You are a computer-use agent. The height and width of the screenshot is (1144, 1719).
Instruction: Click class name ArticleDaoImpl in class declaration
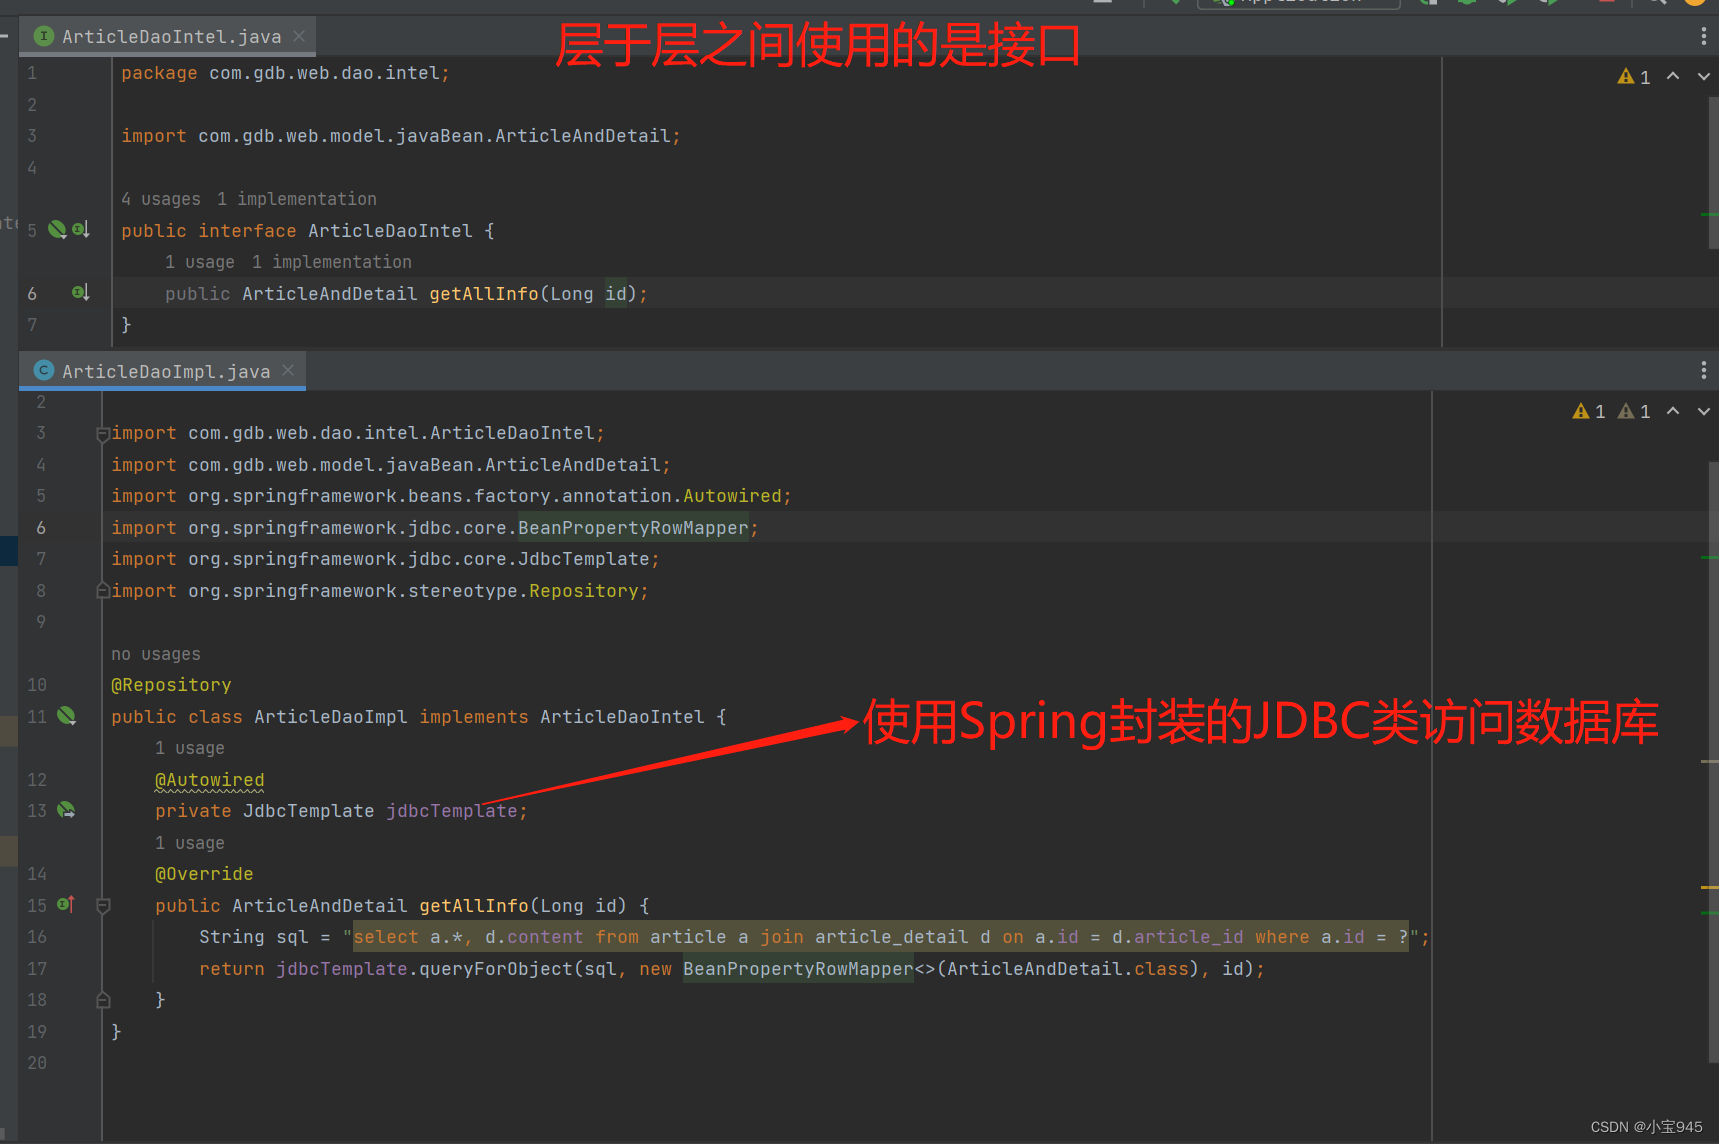coord(331,717)
